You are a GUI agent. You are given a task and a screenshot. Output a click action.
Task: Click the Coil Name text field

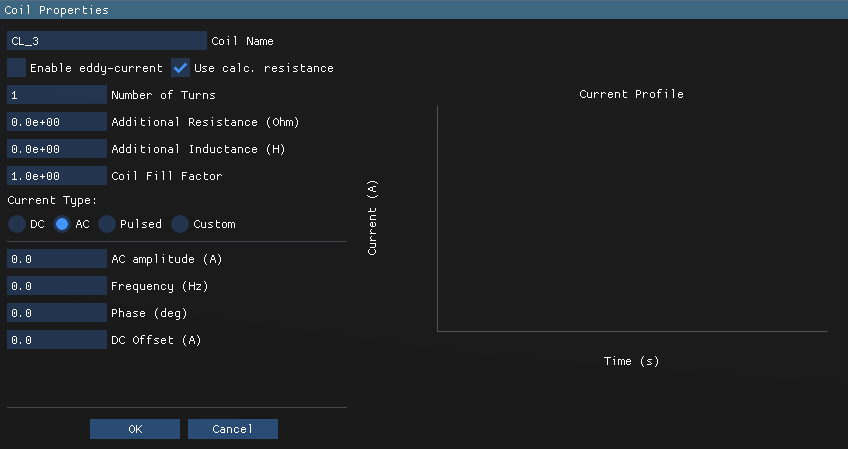click(x=106, y=41)
